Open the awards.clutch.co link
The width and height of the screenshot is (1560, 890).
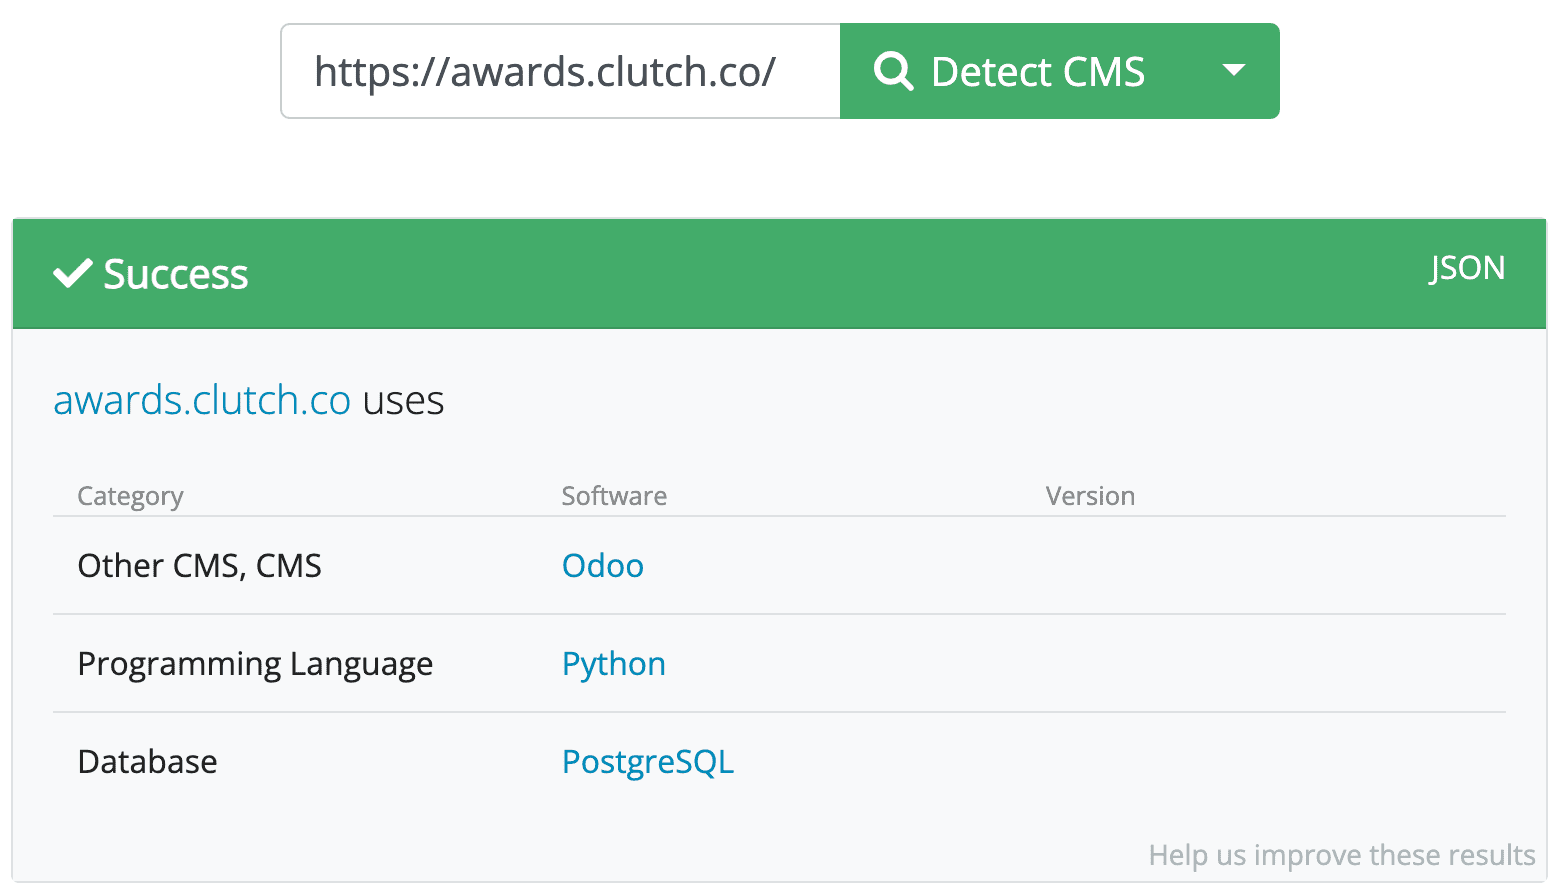(x=202, y=400)
